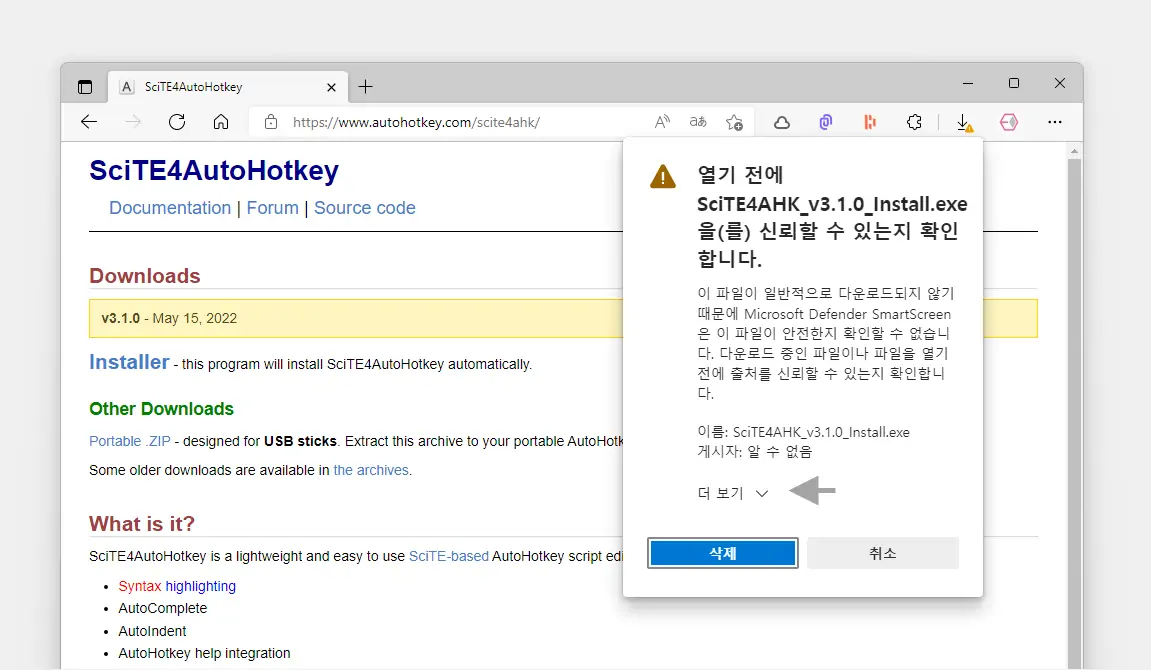Click the cloud sync icon in toolbar

[781, 121]
